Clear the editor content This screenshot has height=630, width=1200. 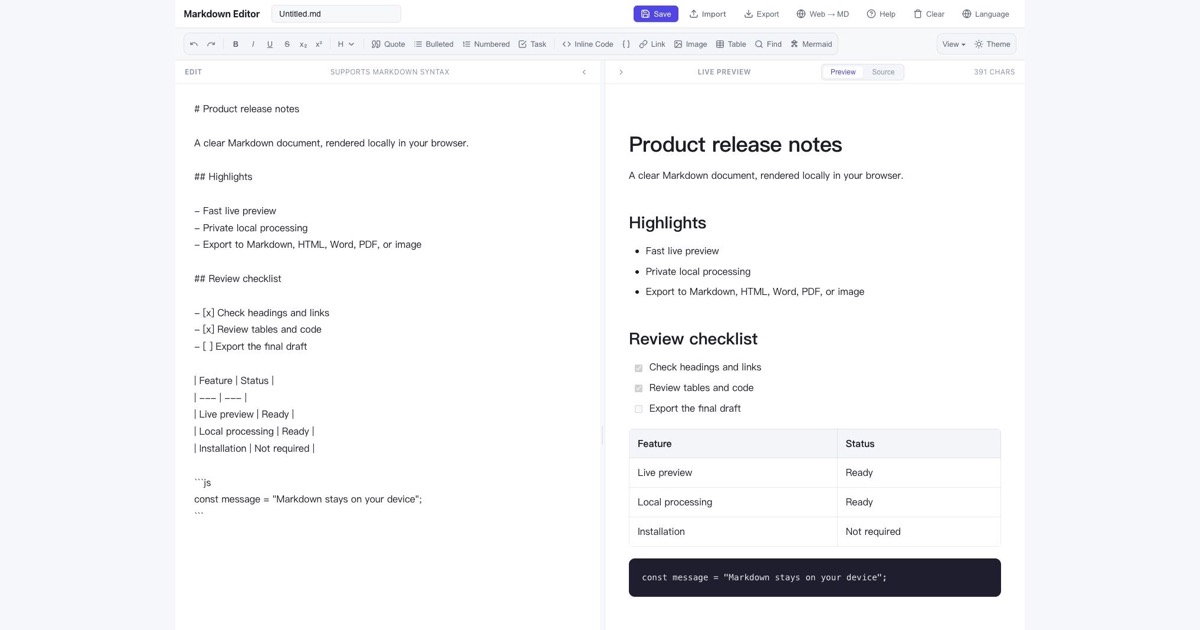click(x=928, y=14)
